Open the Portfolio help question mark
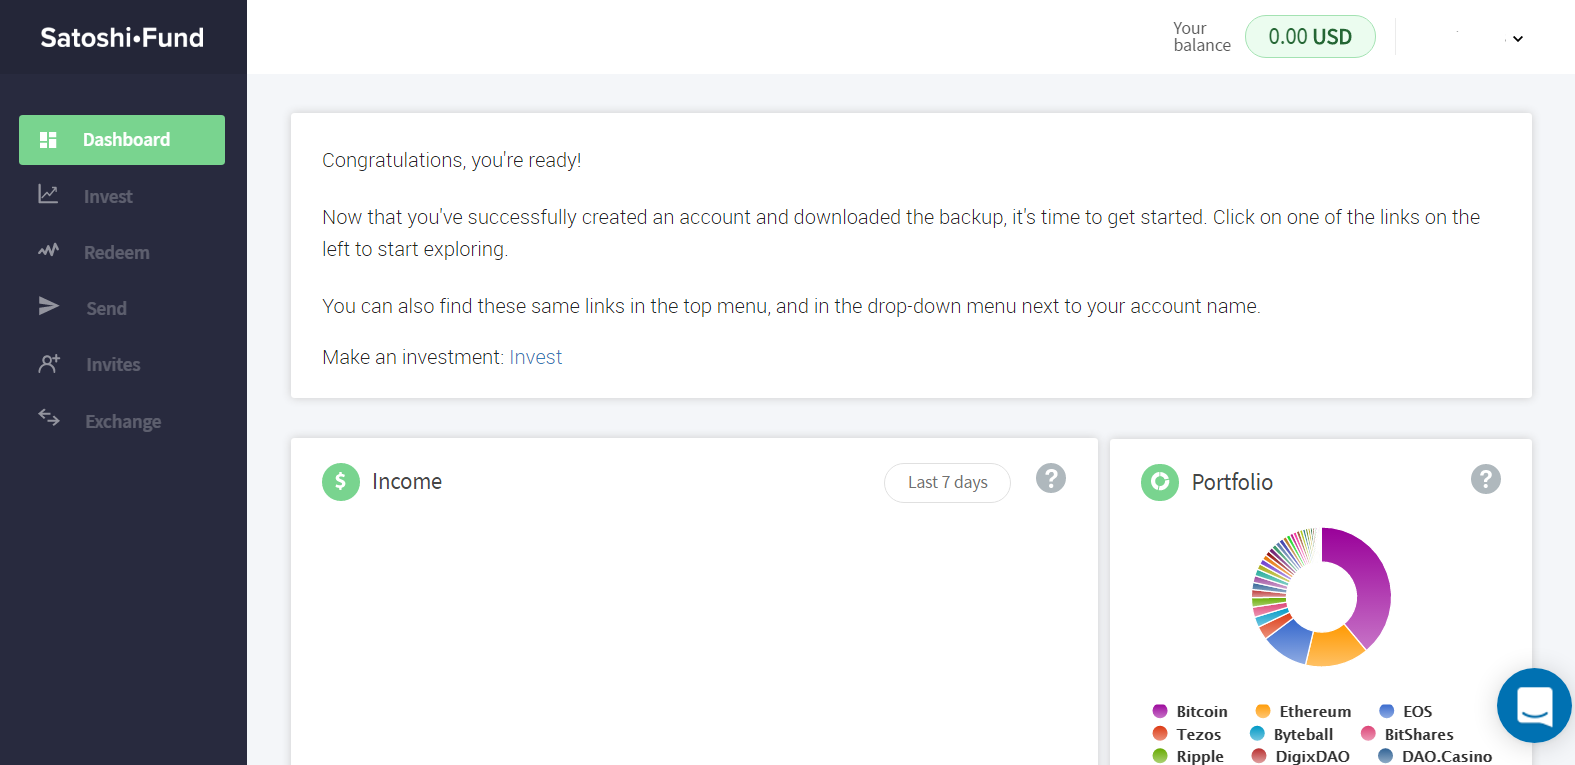The width and height of the screenshot is (1575, 765). pyautogui.click(x=1485, y=480)
